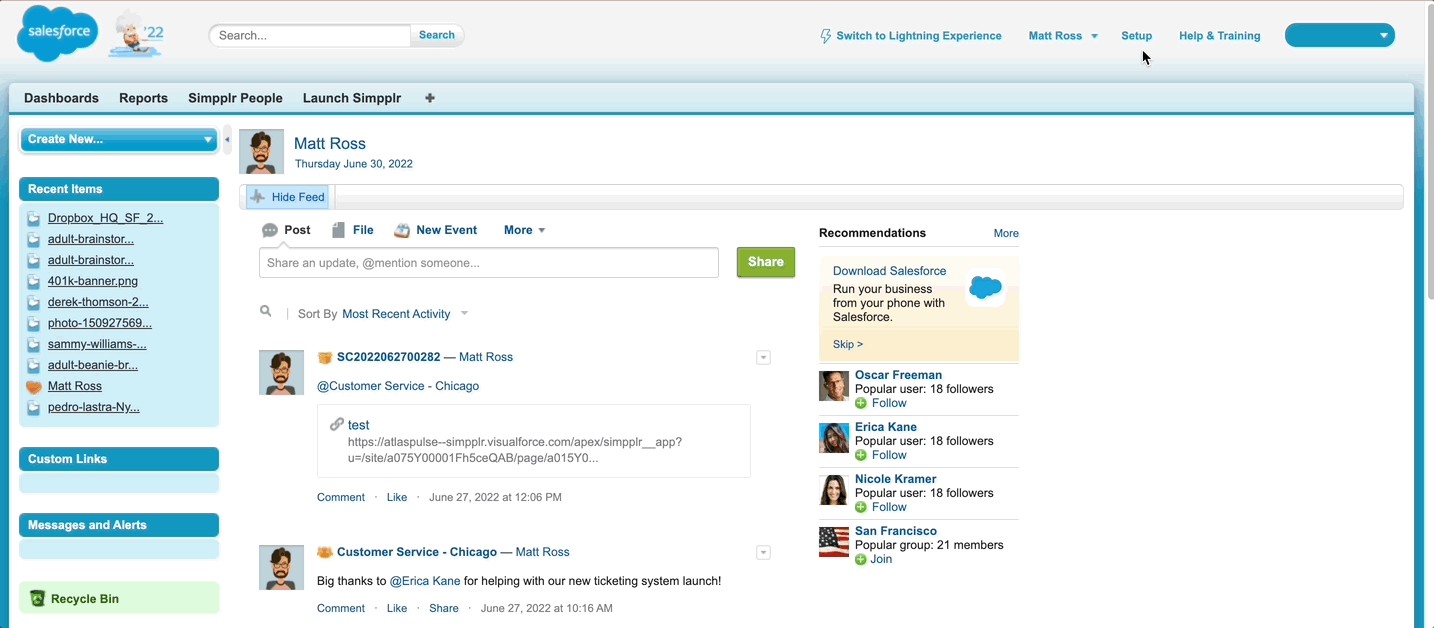Open the Launch Simpplr tab
The height and width of the screenshot is (628, 1434).
(x=352, y=98)
